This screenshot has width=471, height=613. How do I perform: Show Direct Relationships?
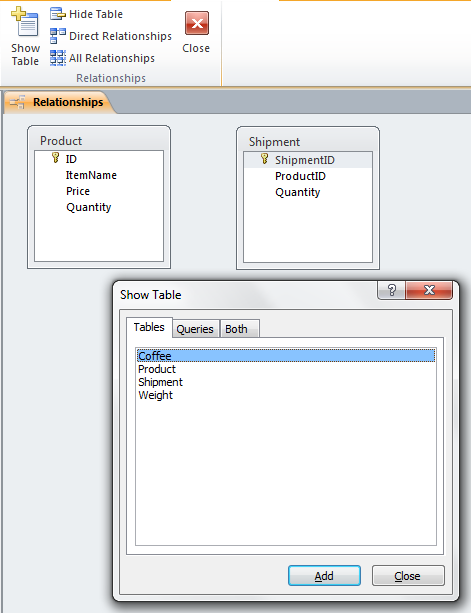[x=111, y=36]
